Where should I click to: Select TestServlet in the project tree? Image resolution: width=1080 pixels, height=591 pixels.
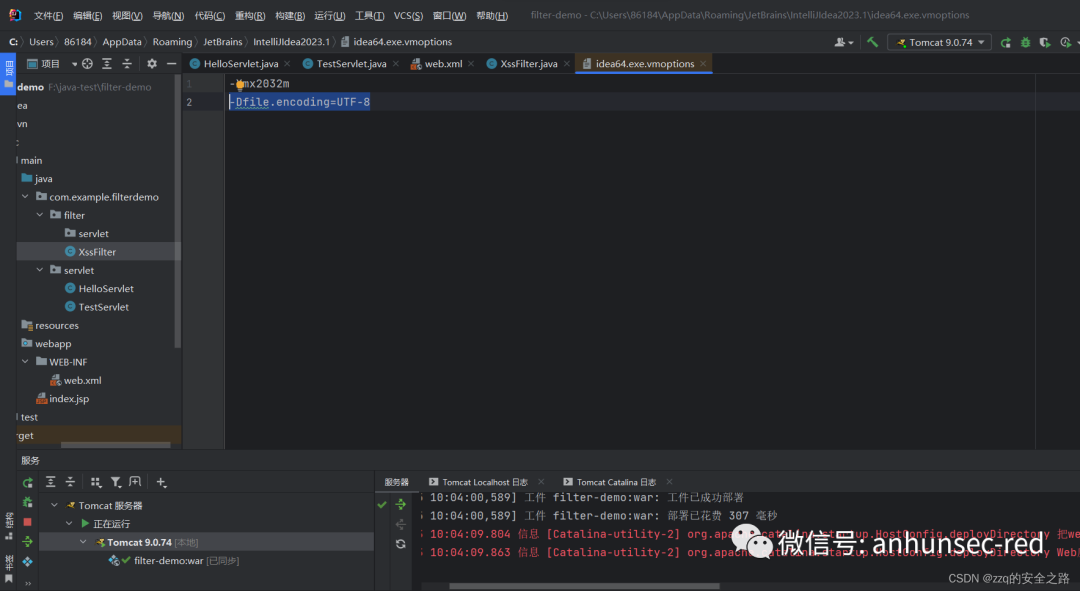coord(96,307)
